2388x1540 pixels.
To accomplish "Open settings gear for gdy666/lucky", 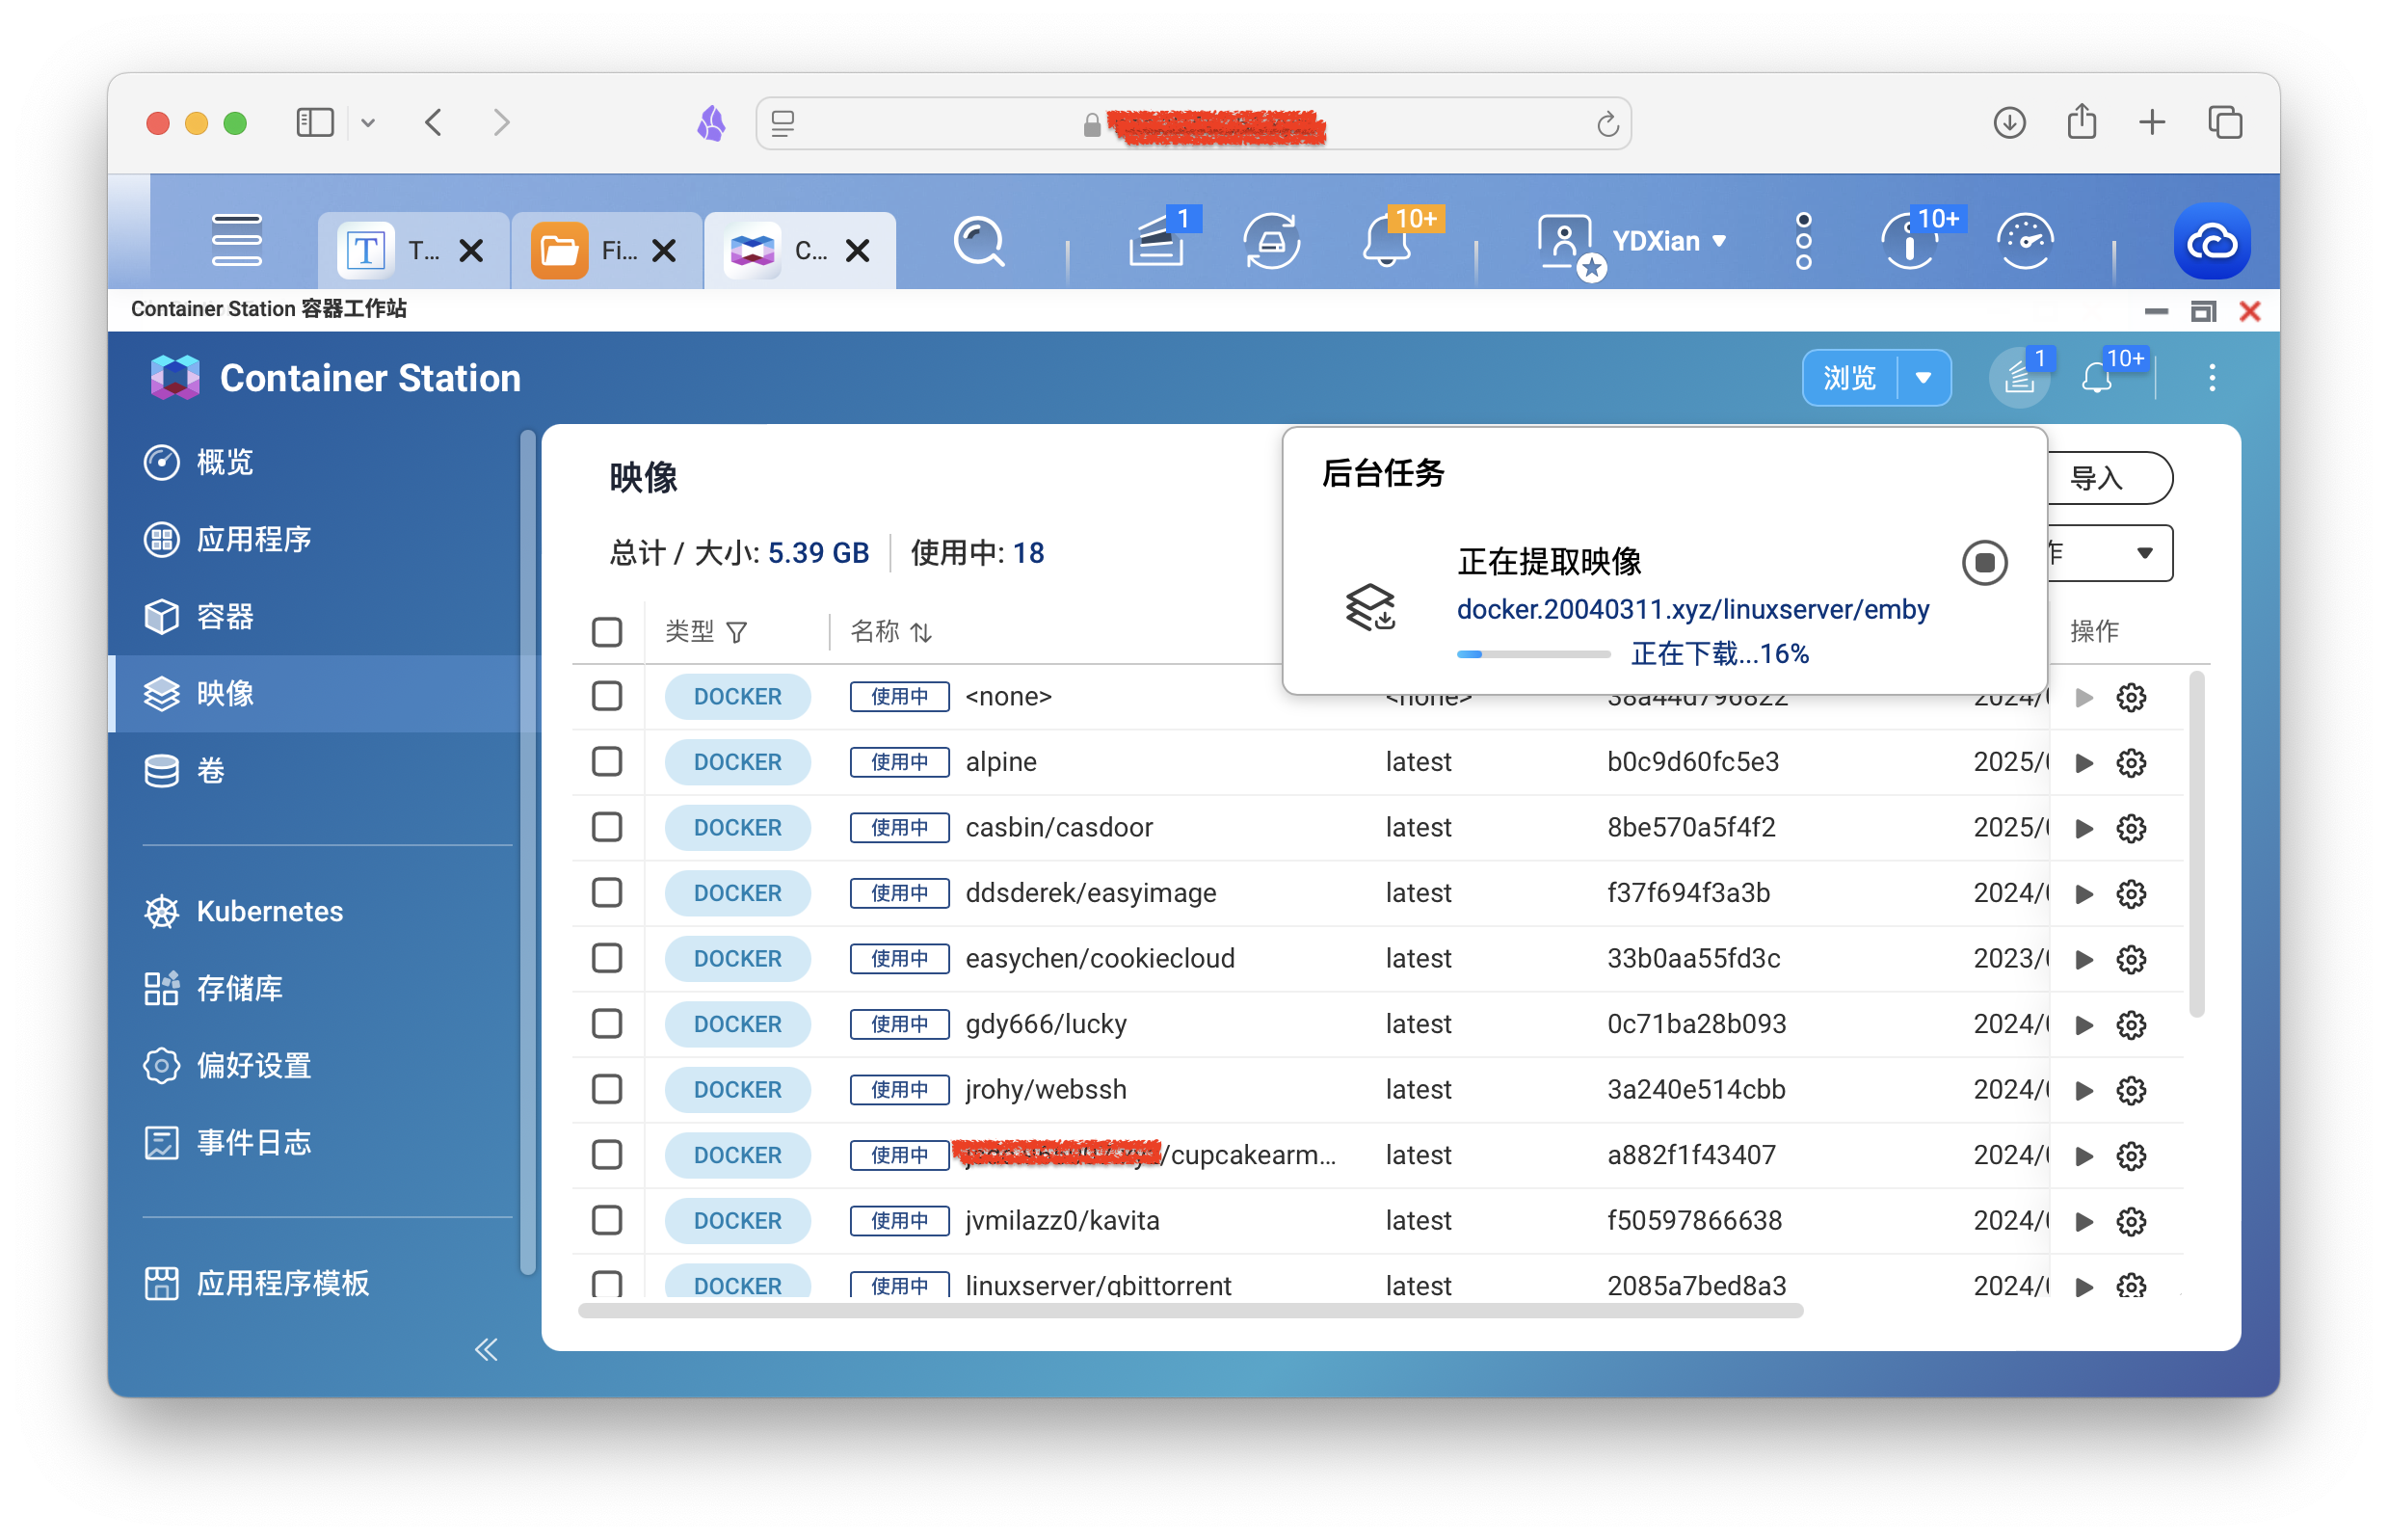I will (x=2130, y=1025).
